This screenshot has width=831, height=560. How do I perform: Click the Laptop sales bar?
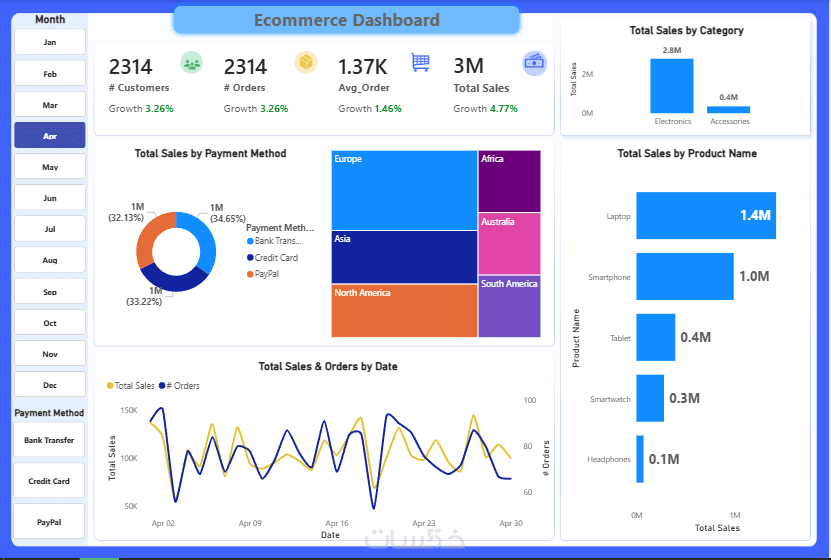tap(706, 216)
